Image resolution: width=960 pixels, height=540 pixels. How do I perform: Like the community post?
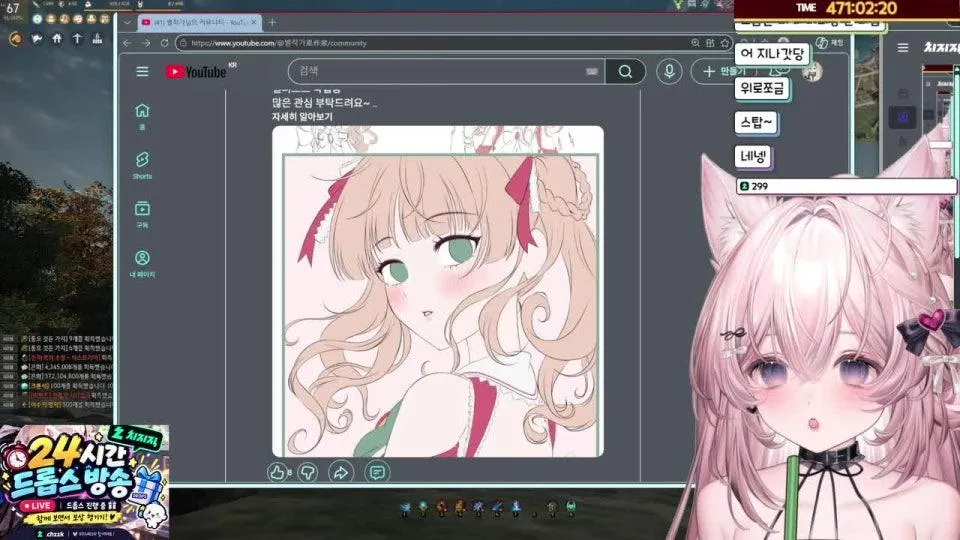pyautogui.click(x=279, y=472)
